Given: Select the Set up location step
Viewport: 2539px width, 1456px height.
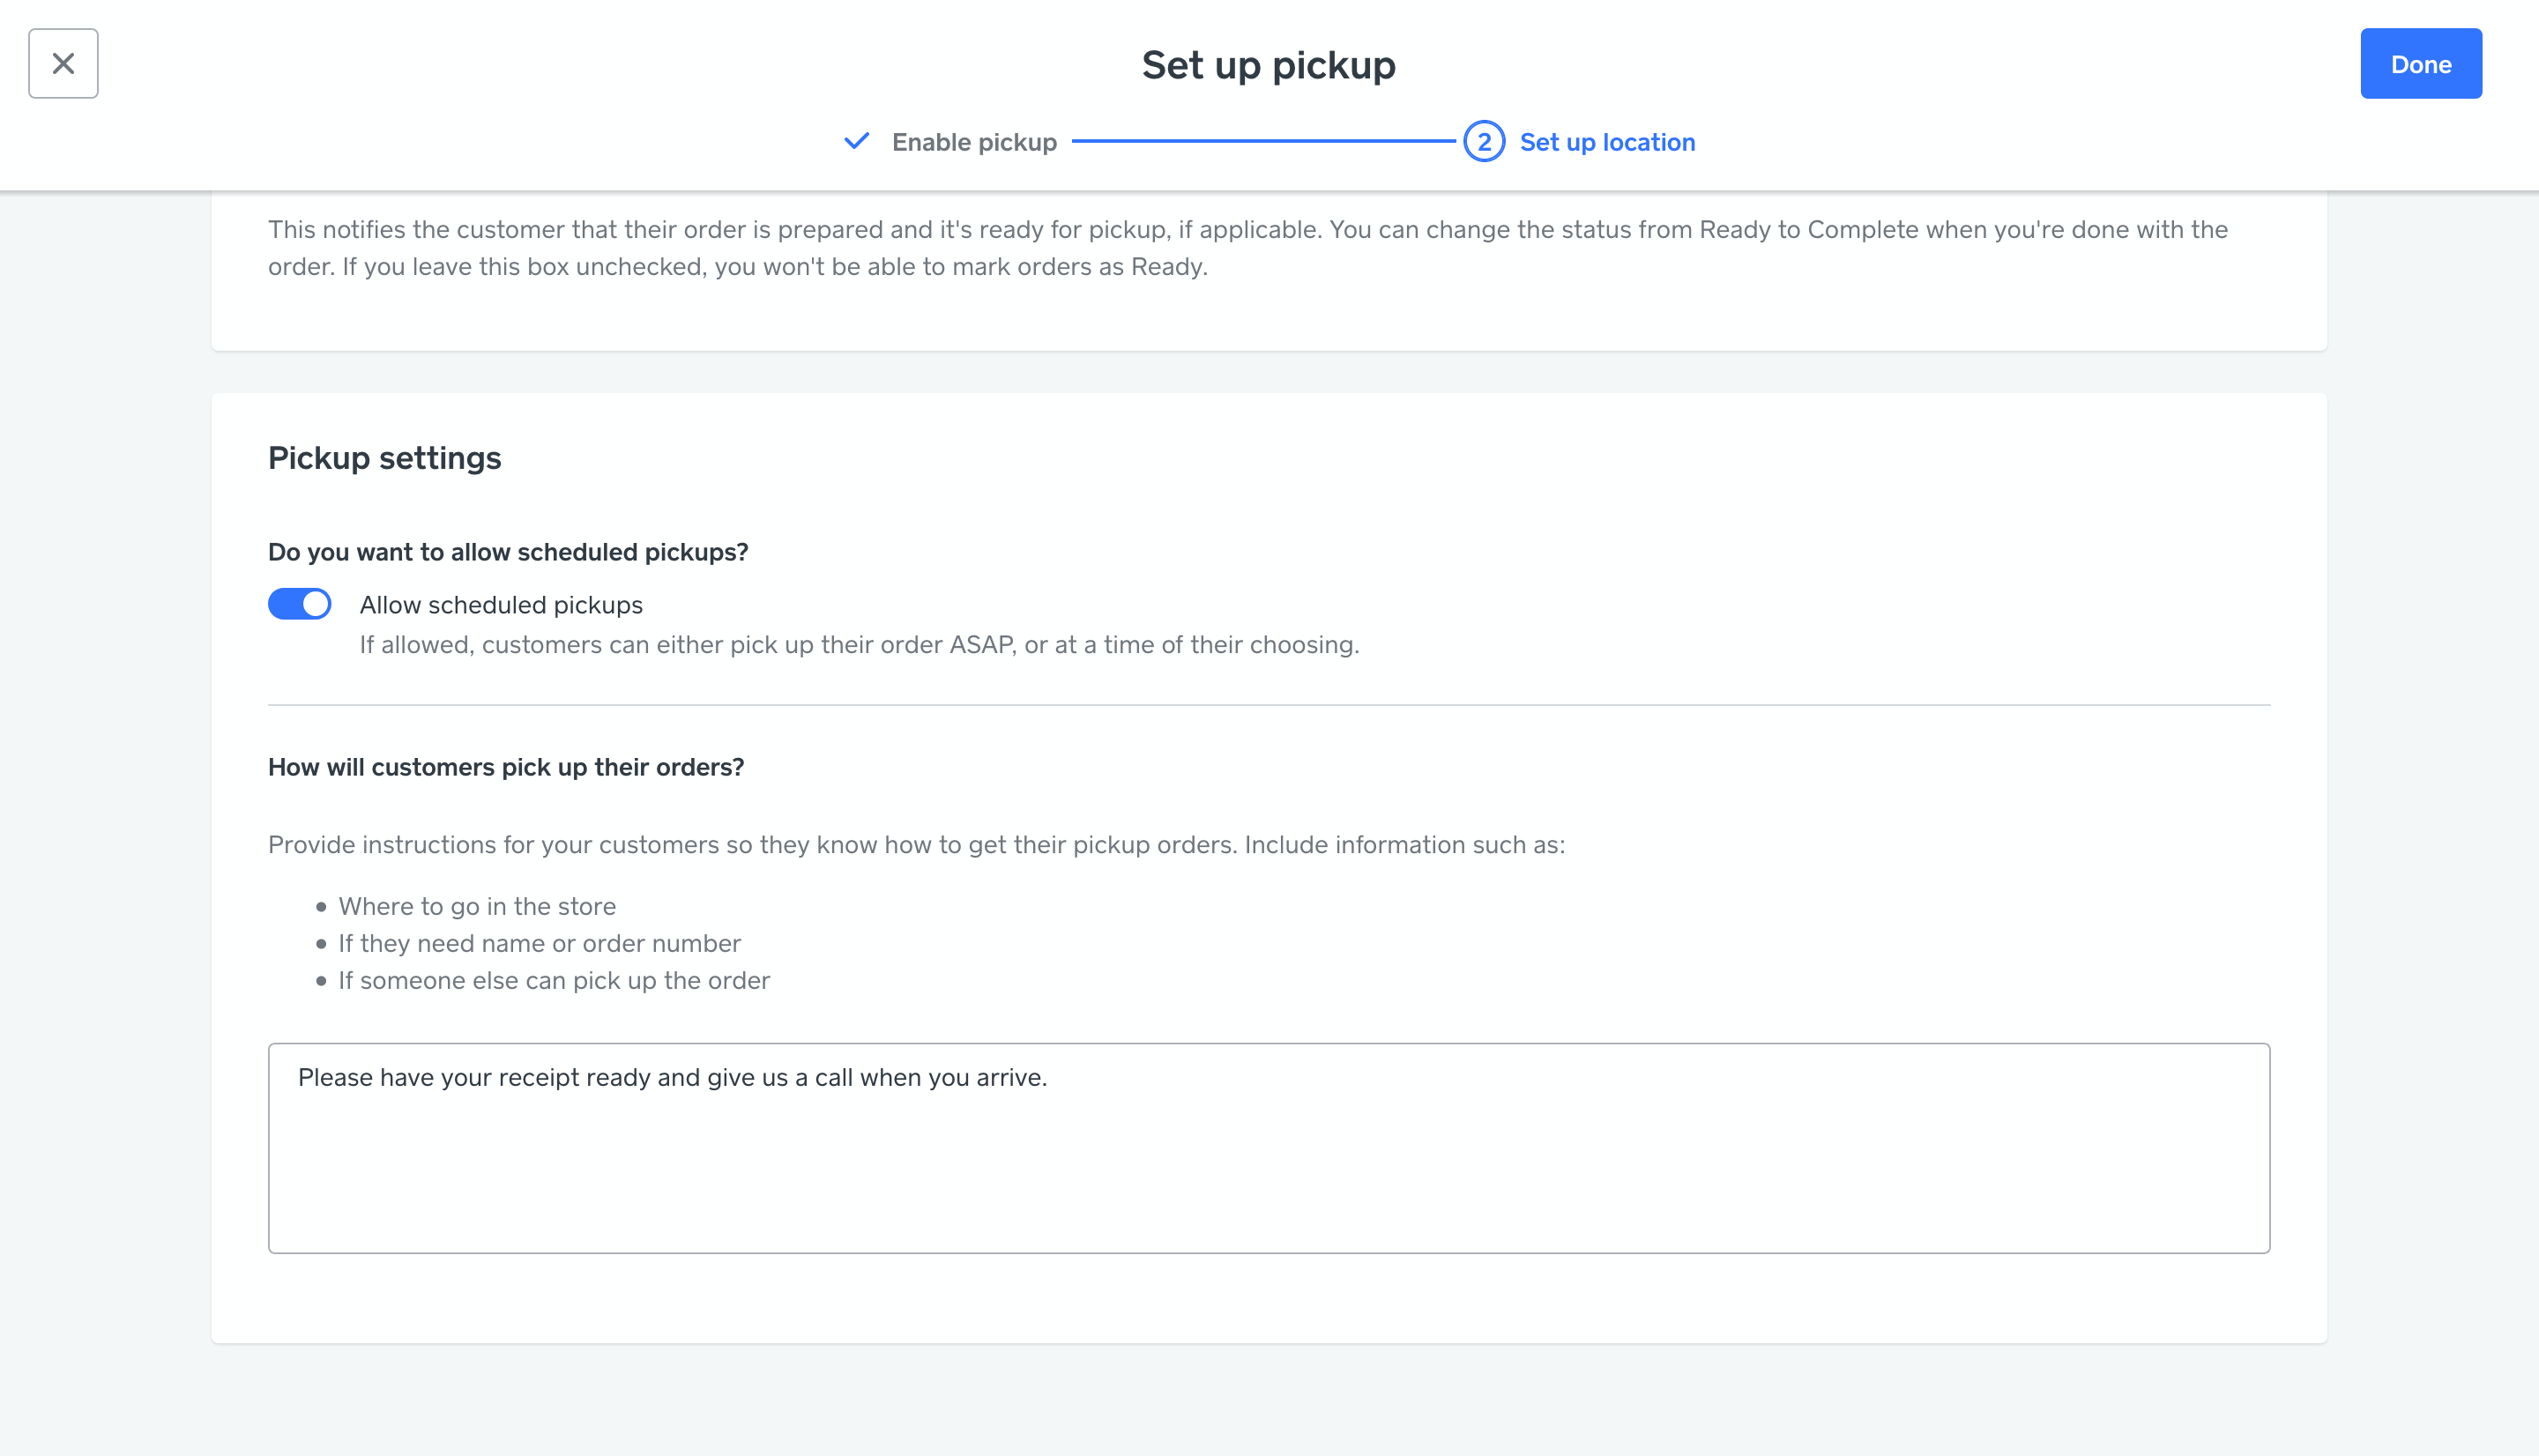Looking at the screenshot, I should click(1606, 142).
